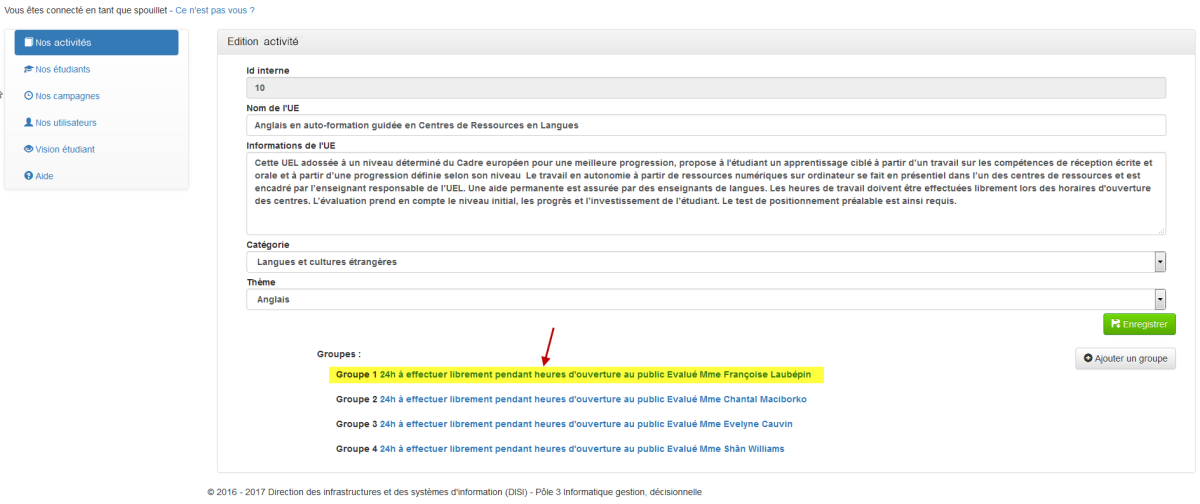Click the user icon beside Nos utilisateurs
Screen dimensions: 1200x504
tap(29, 123)
